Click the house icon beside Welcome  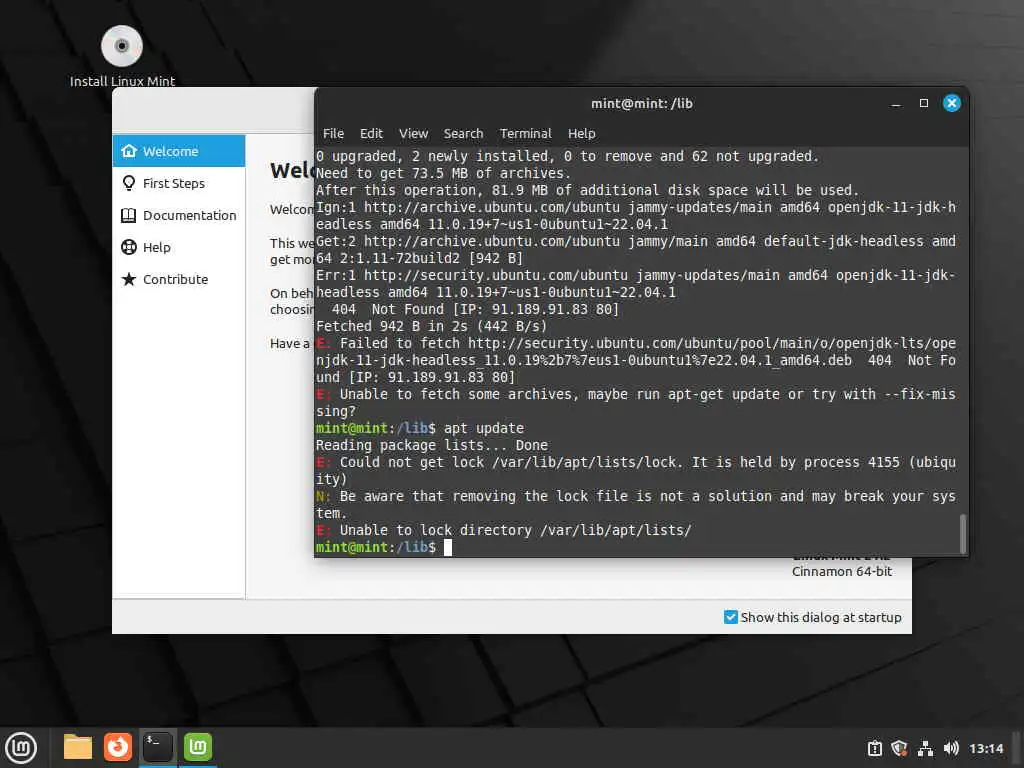click(129, 151)
